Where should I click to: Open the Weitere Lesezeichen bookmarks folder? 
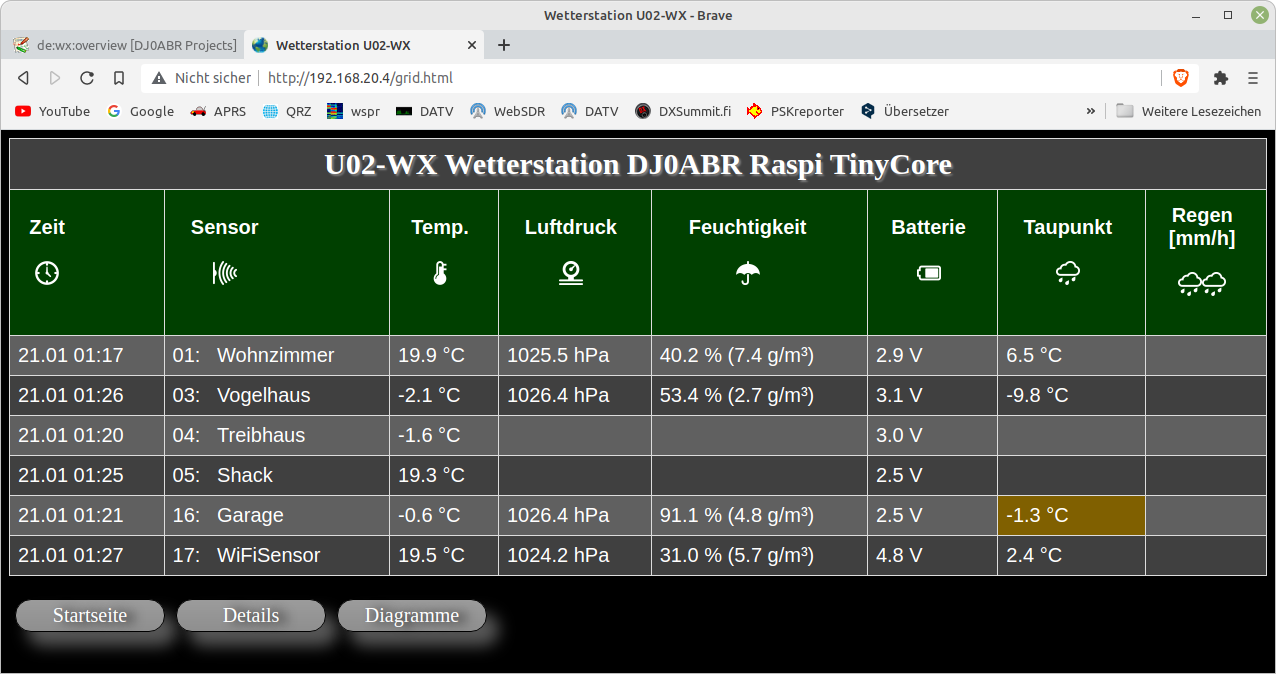click(x=1190, y=111)
